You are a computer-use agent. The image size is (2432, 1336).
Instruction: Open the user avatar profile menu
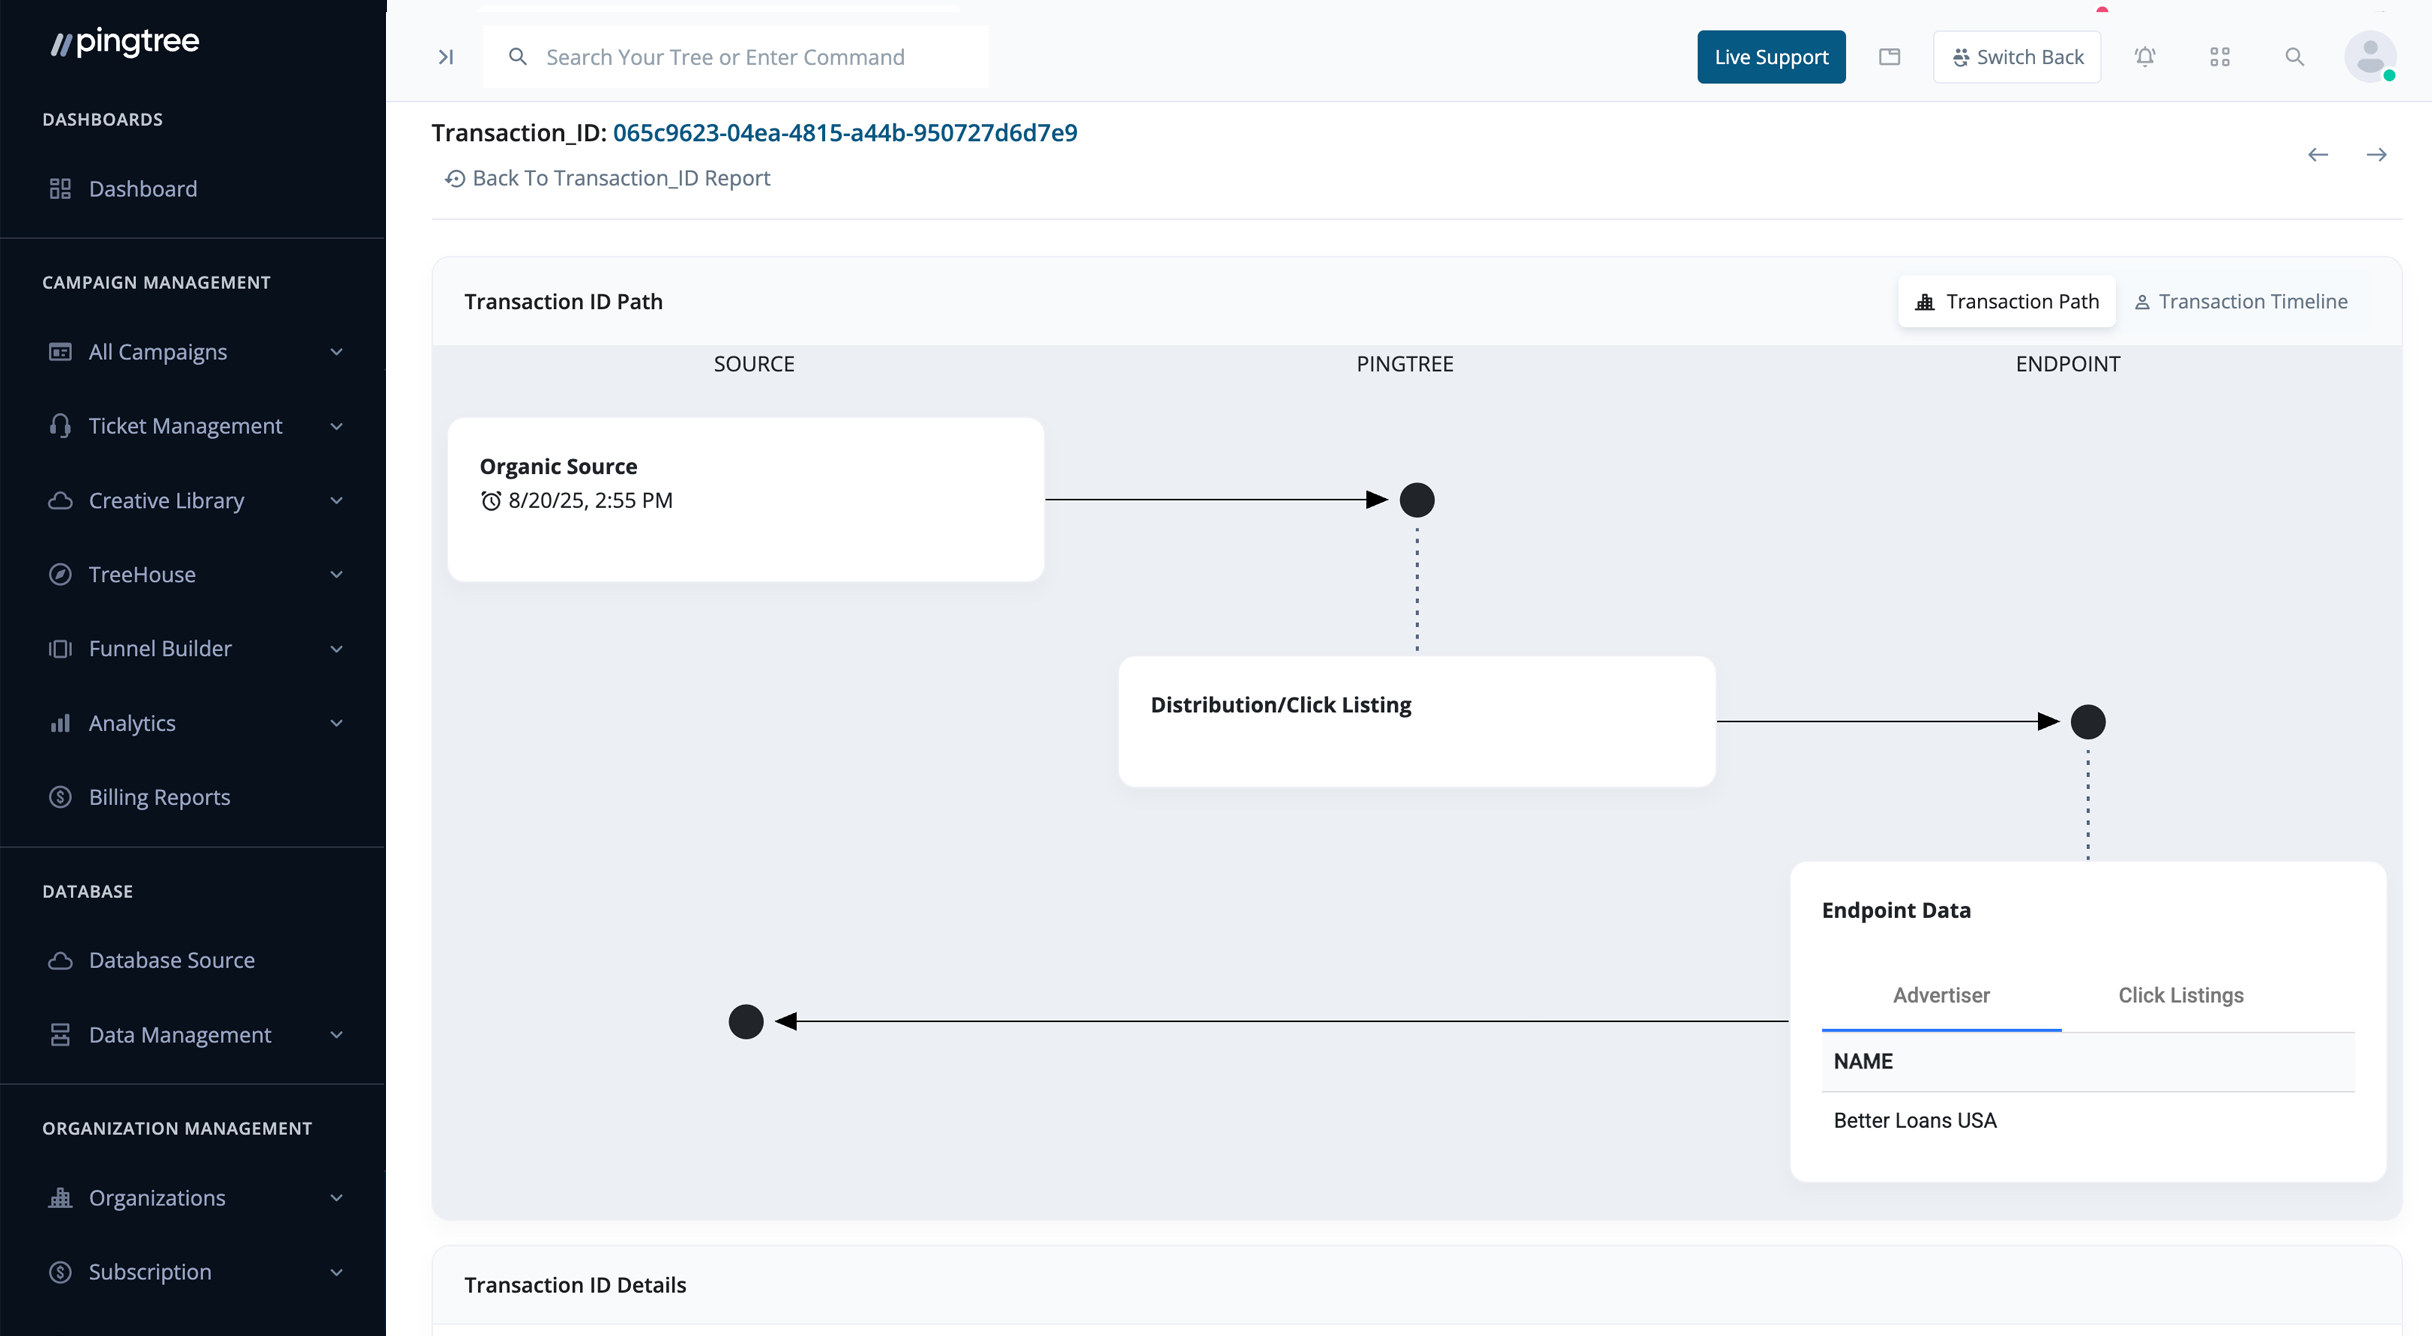[x=2370, y=57]
